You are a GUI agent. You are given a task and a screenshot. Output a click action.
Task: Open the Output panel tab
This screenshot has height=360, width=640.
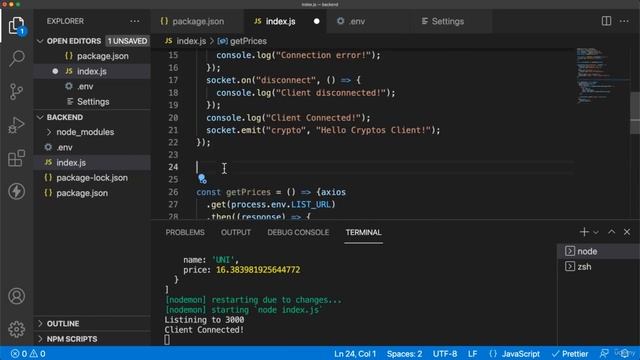point(236,232)
